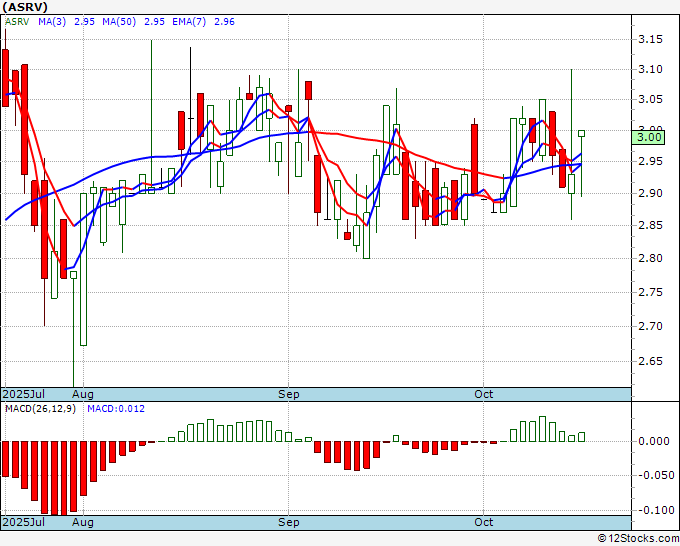Click the 0.000 MACD axis label
This screenshot has height=546, width=680.
click(654, 441)
